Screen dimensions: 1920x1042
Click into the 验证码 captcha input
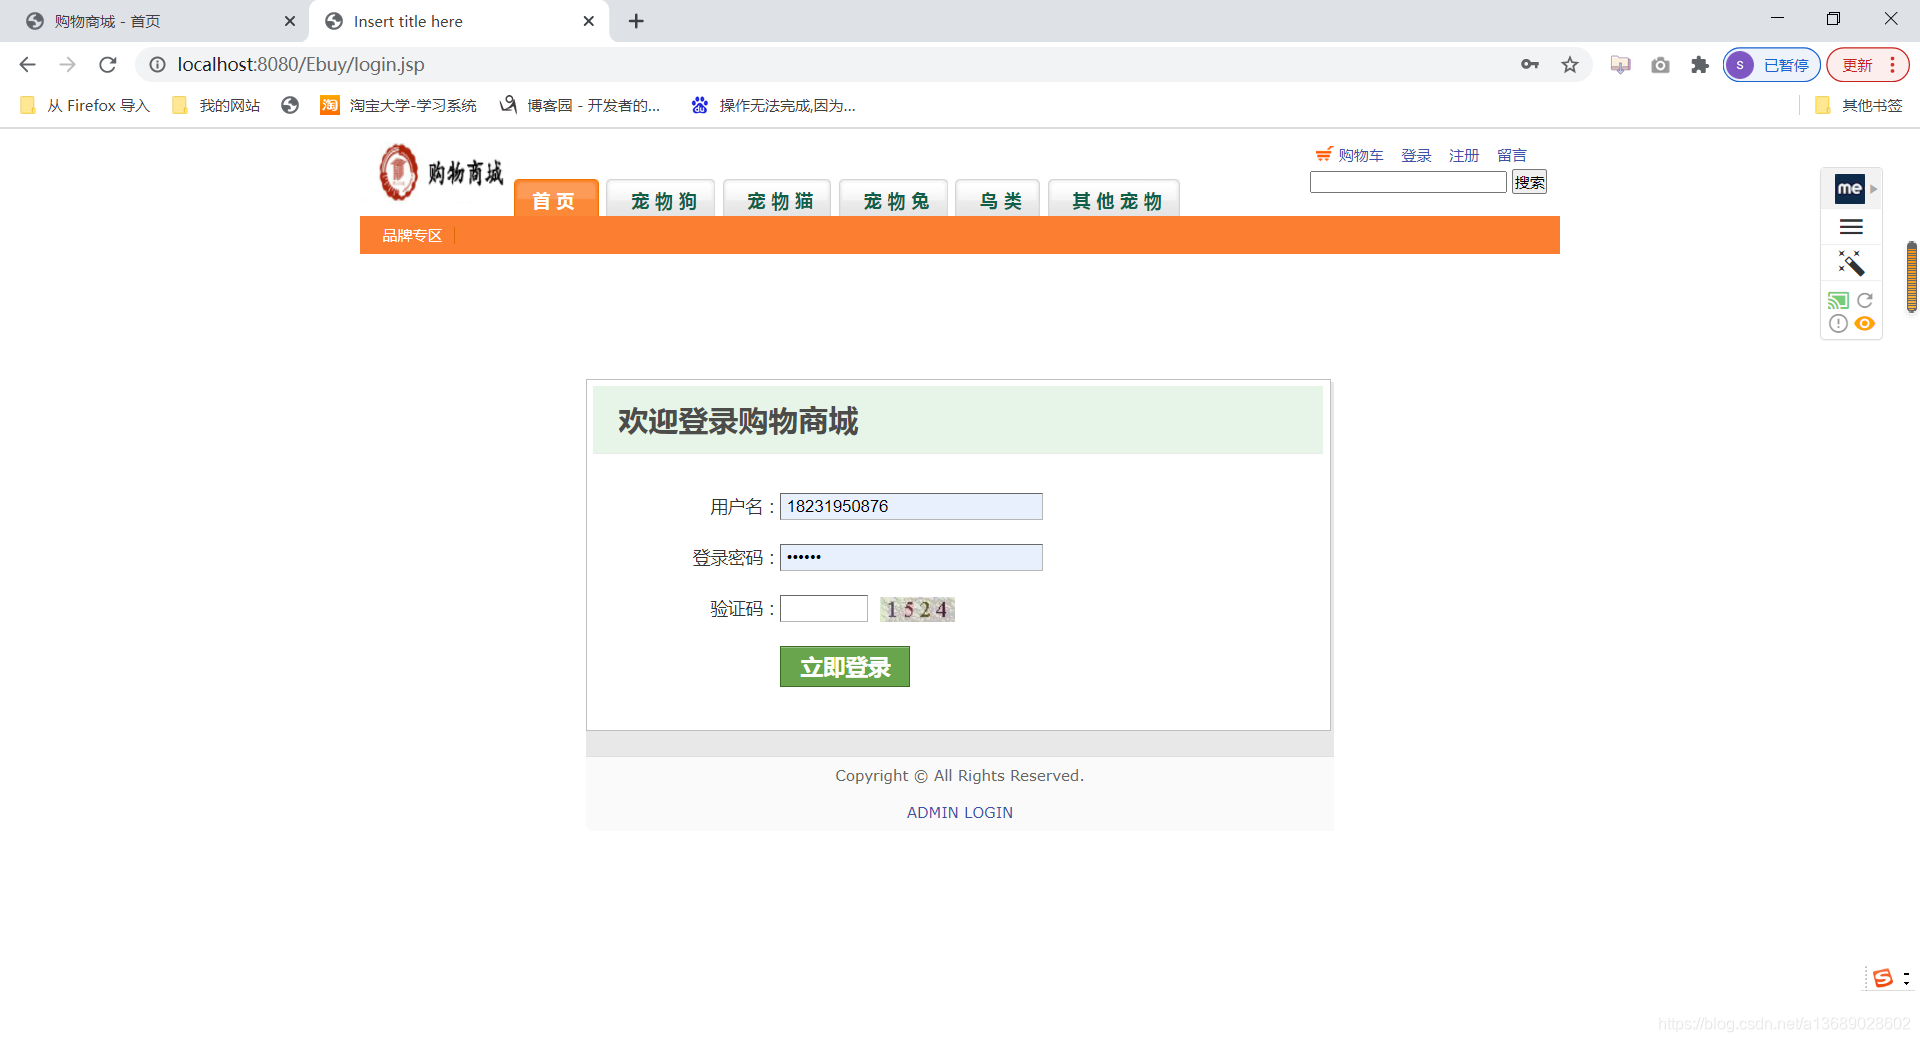pyautogui.click(x=824, y=608)
